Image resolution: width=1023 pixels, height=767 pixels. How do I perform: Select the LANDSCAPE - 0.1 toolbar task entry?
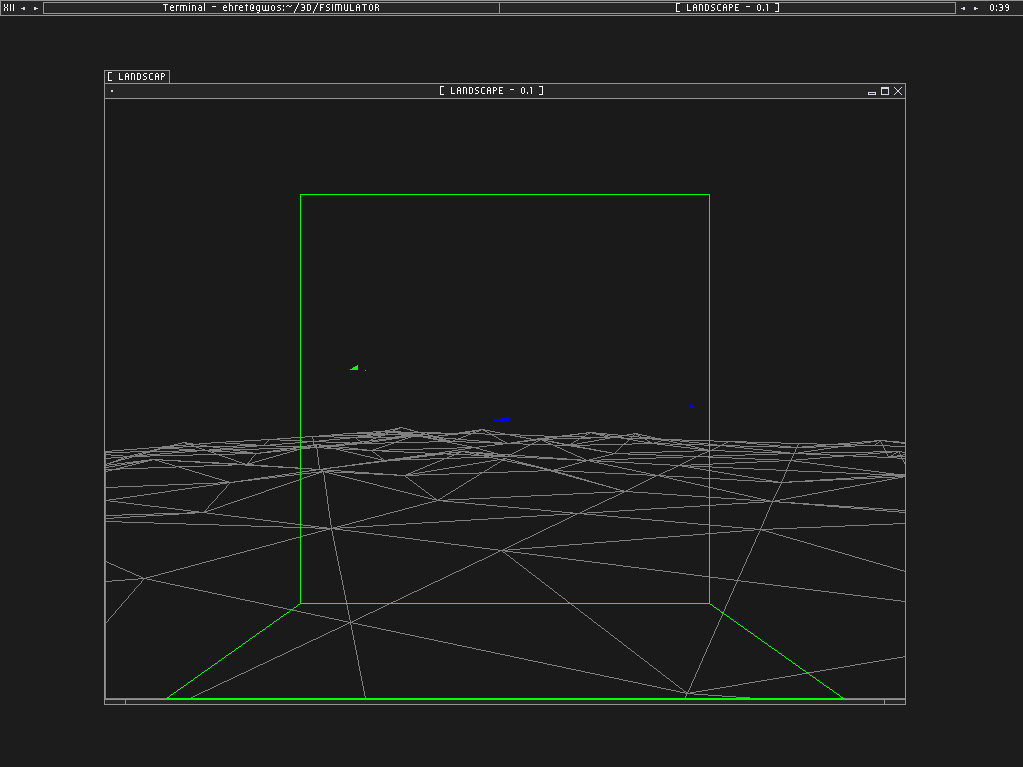[x=727, y=8]
